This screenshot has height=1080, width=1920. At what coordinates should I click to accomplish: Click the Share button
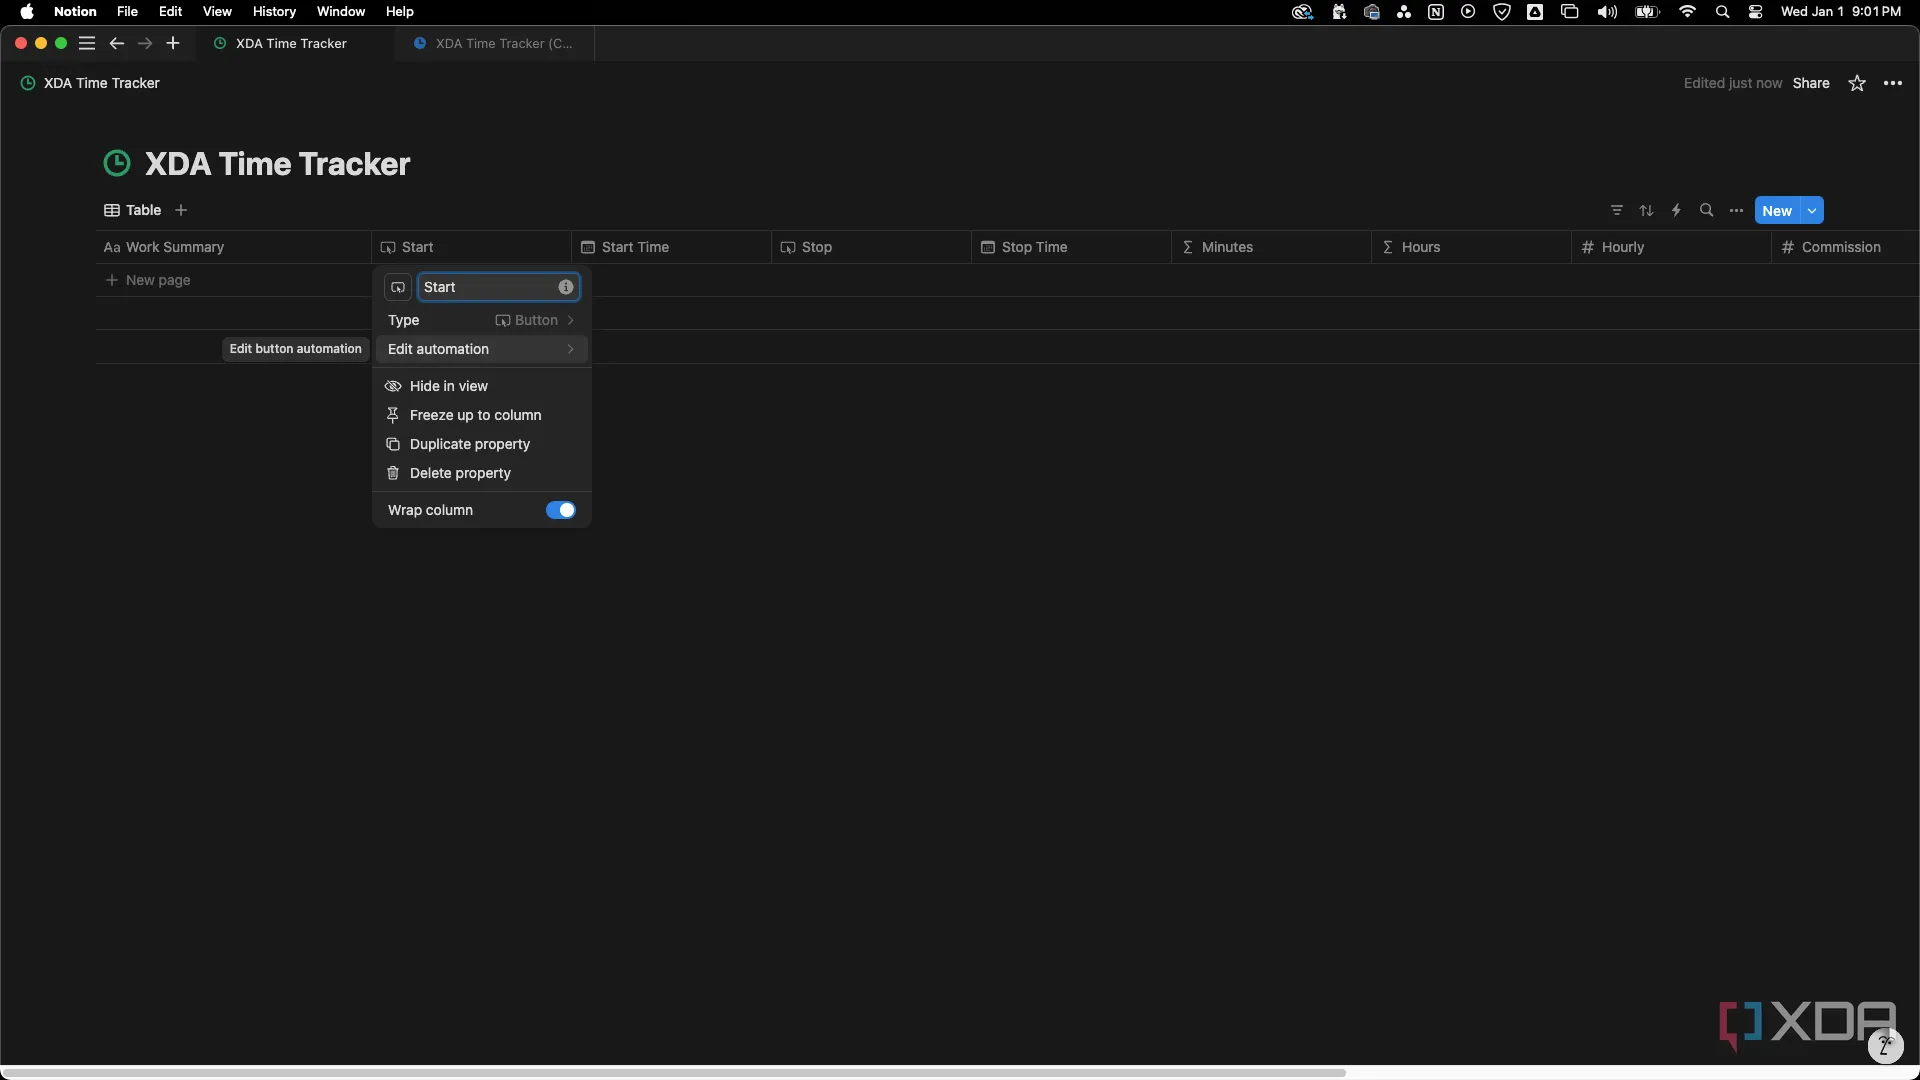point(1811,83)
